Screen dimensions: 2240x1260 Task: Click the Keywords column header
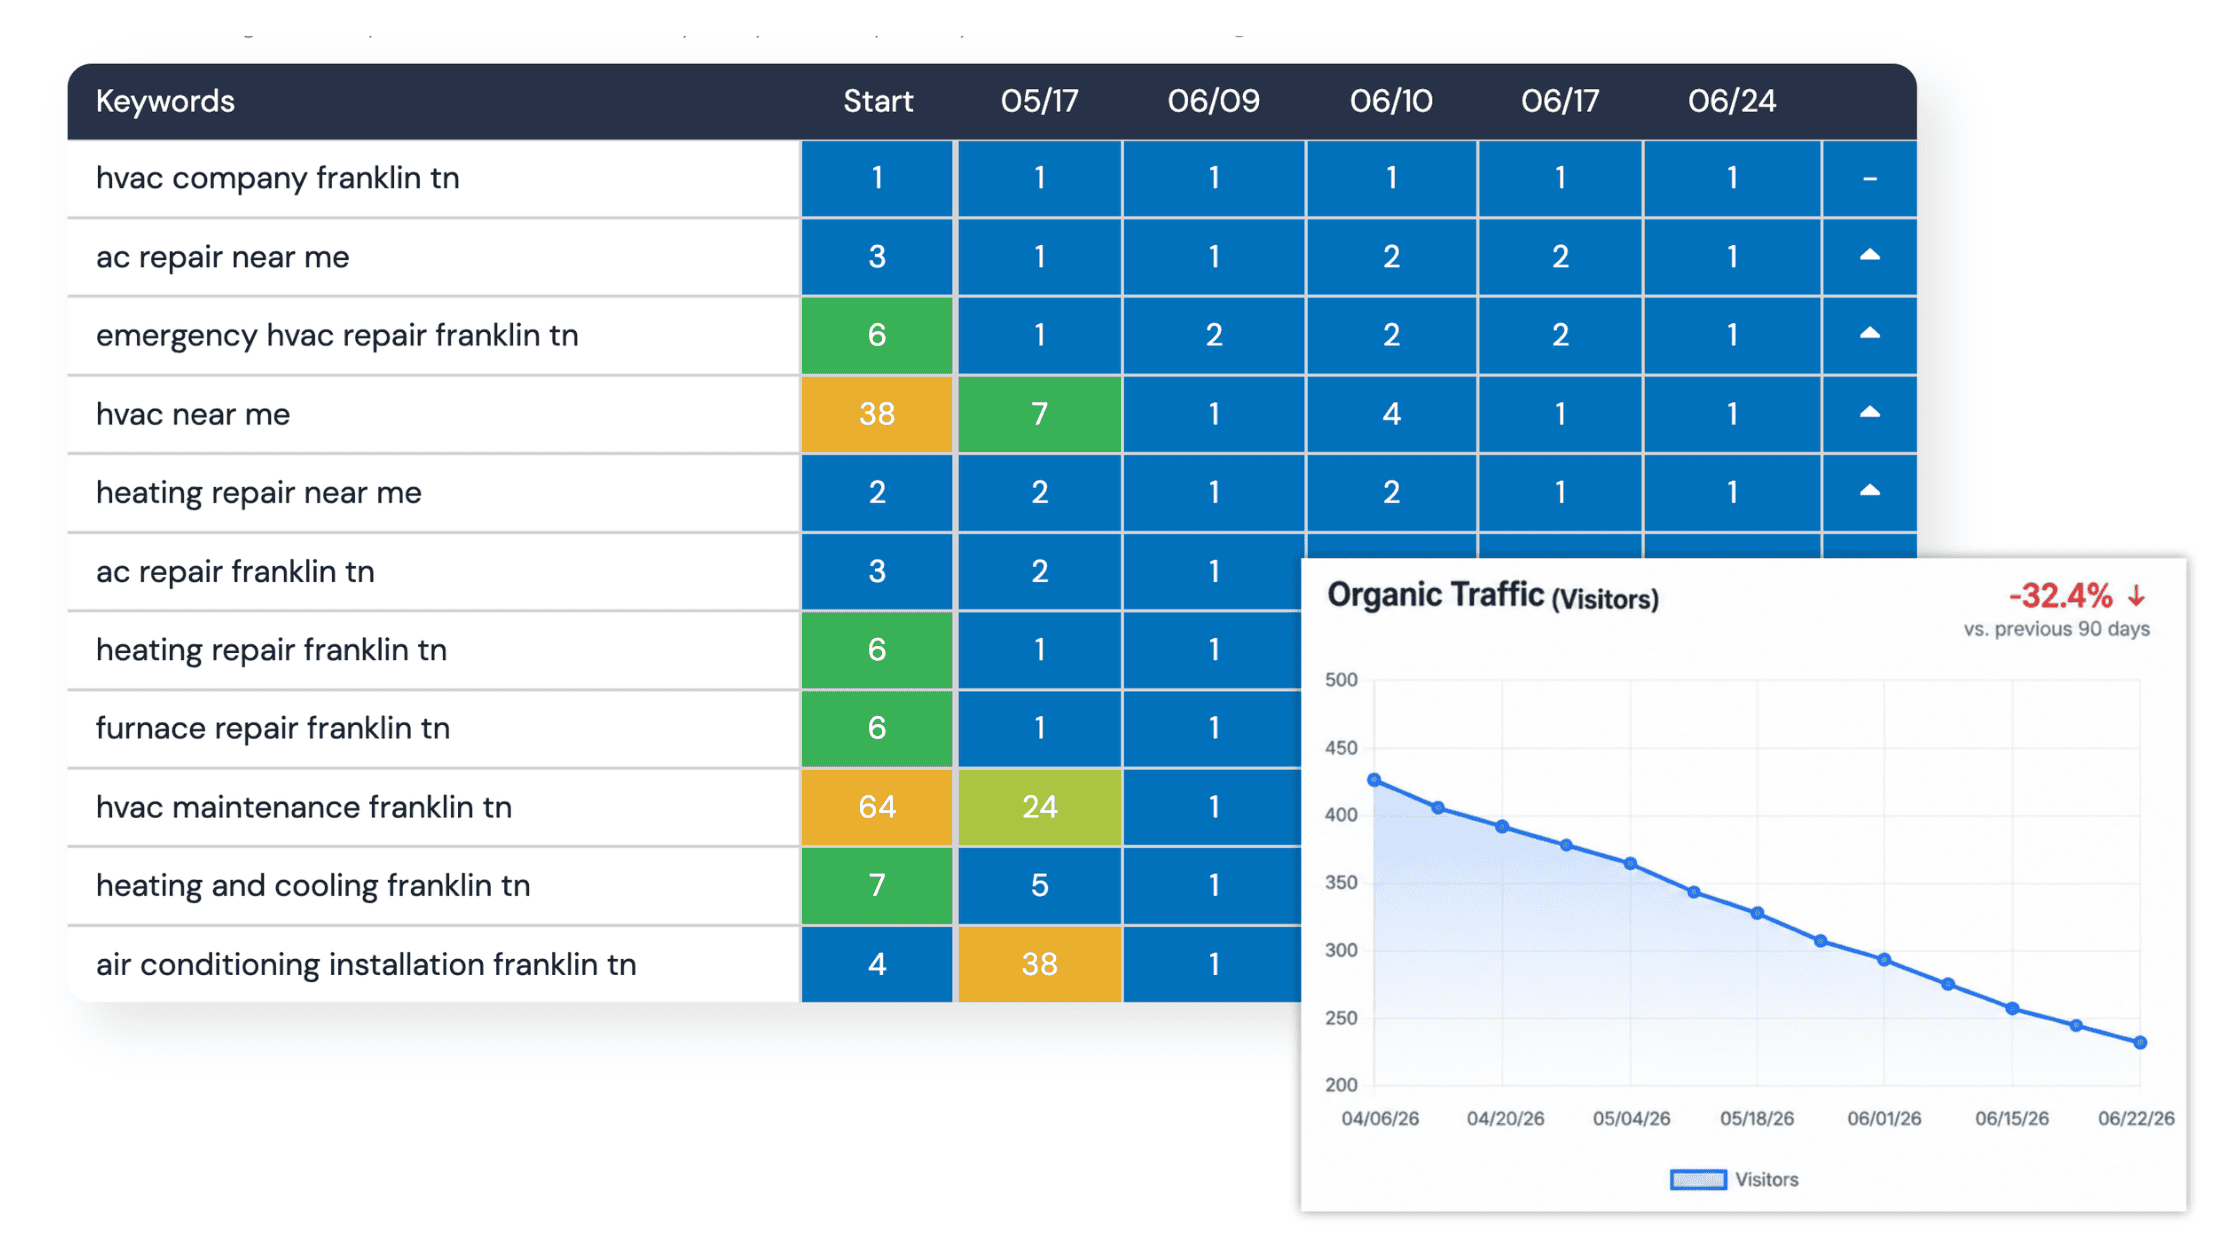pyautogui.click(x=165, y=101)
